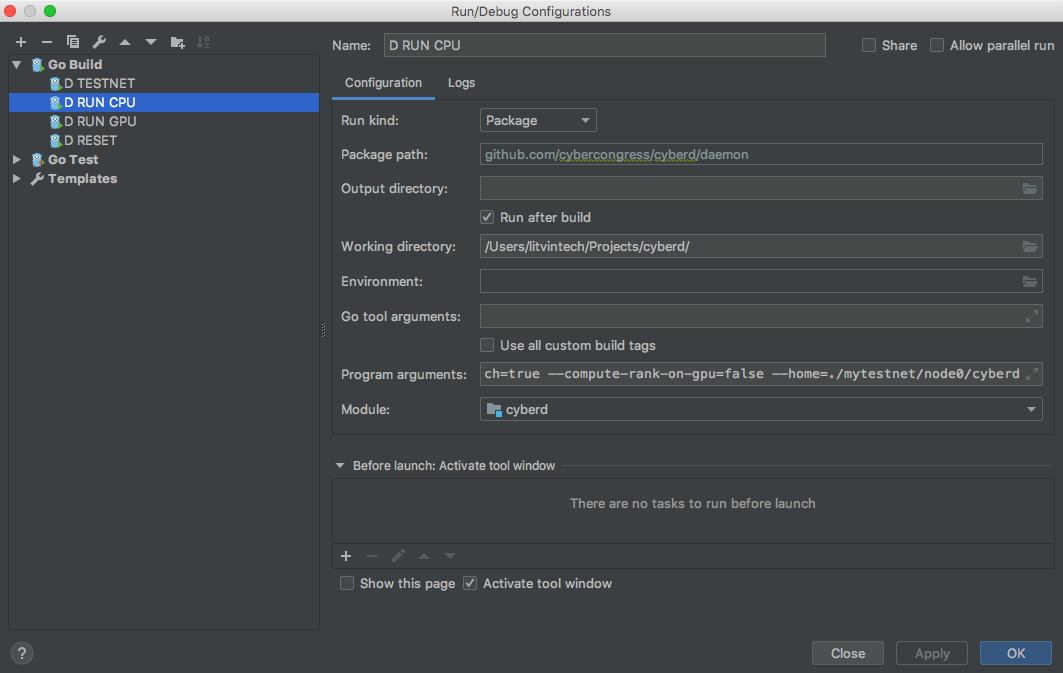This screenshot has width=1063, height=673.
Task: Enable Allow parallel run option
Action: (937, 45)
